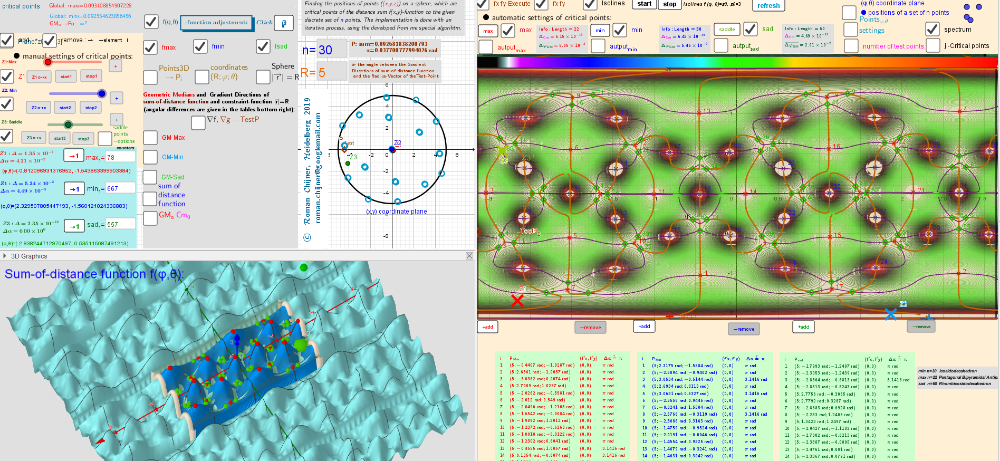This screenshot has height=461, width=1000.
Task: Click the start2 button
Action: tap(66, 106)
